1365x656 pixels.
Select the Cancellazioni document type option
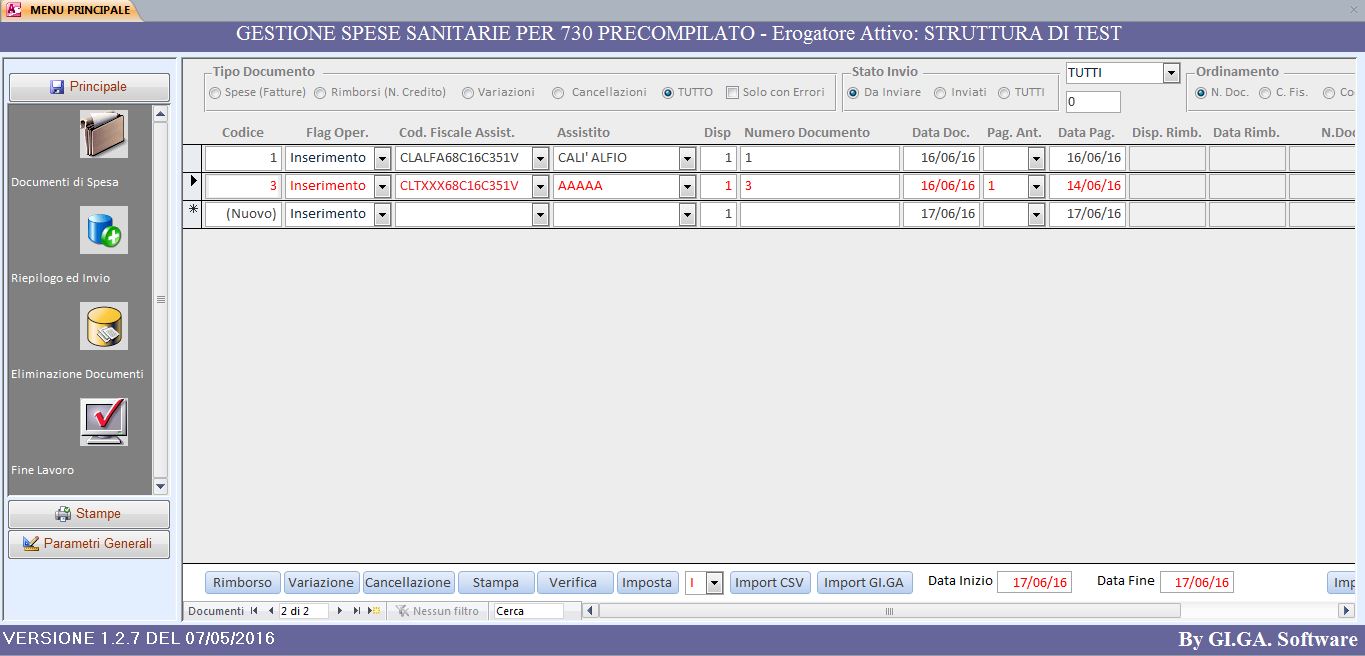(558, 93)
